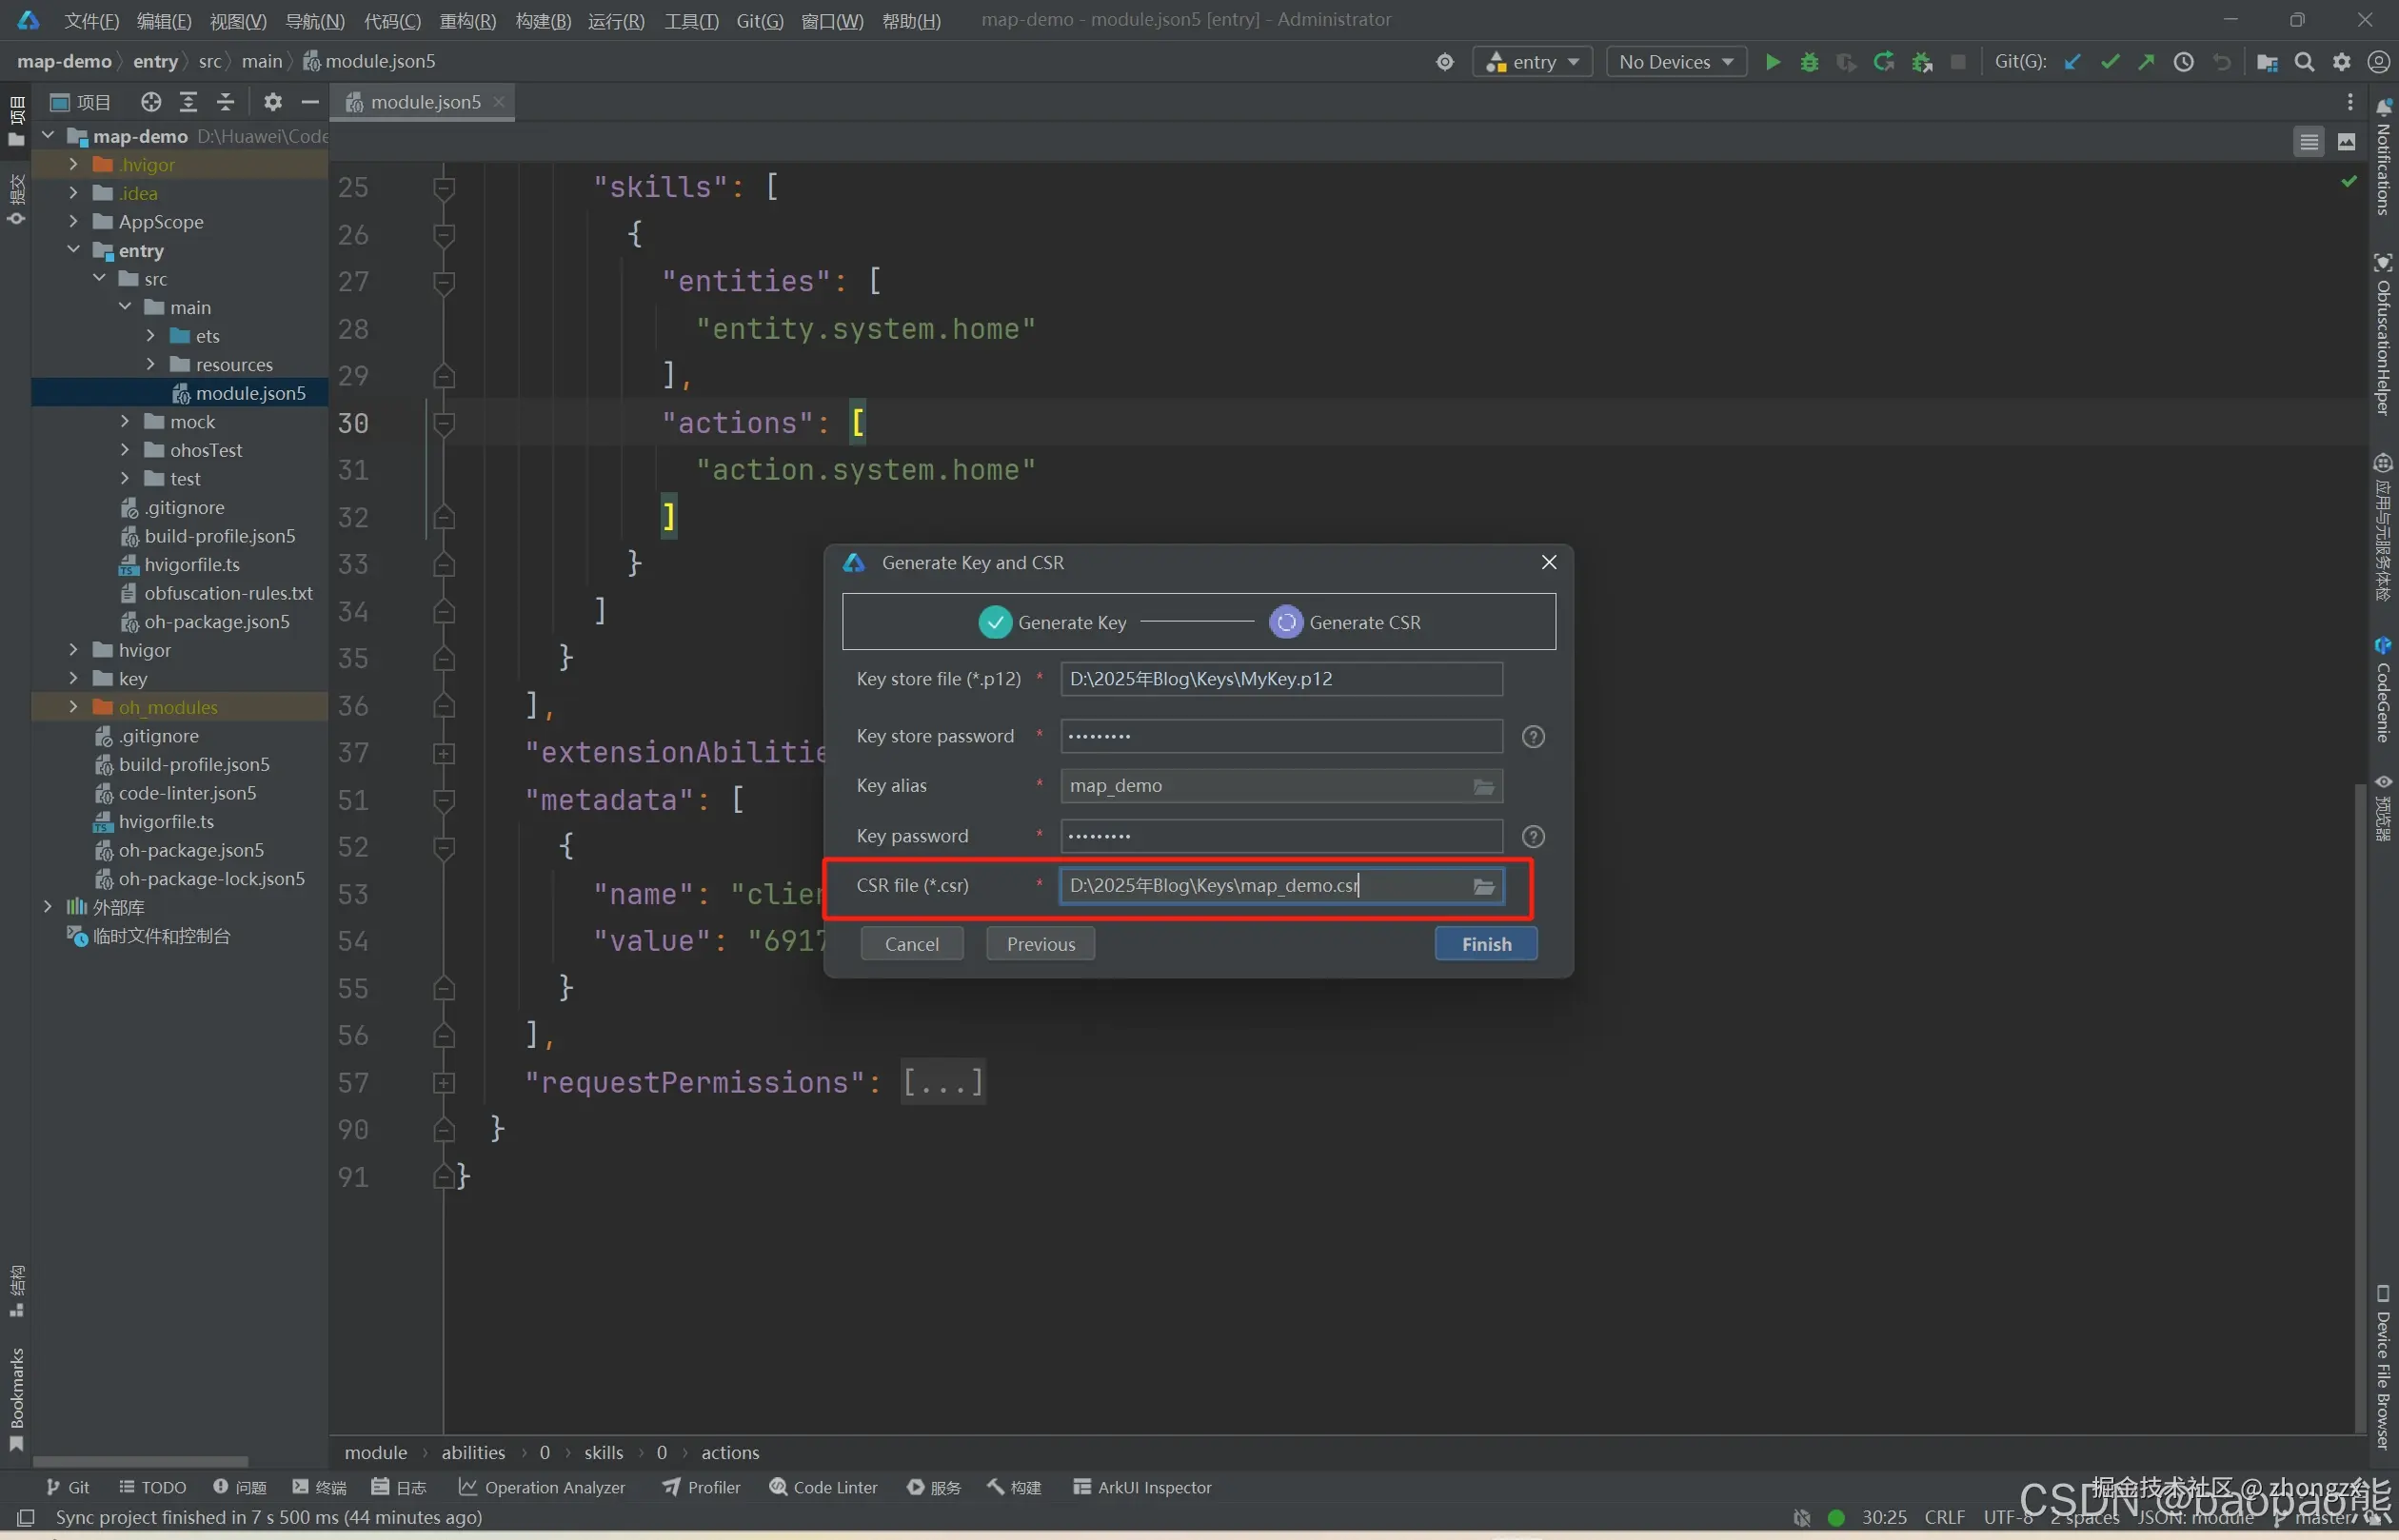Image resolution: width=2399 pixels, height=1540 pixels.
Task: Open Git history clock icon
Action: click(x=2183, y=62)
